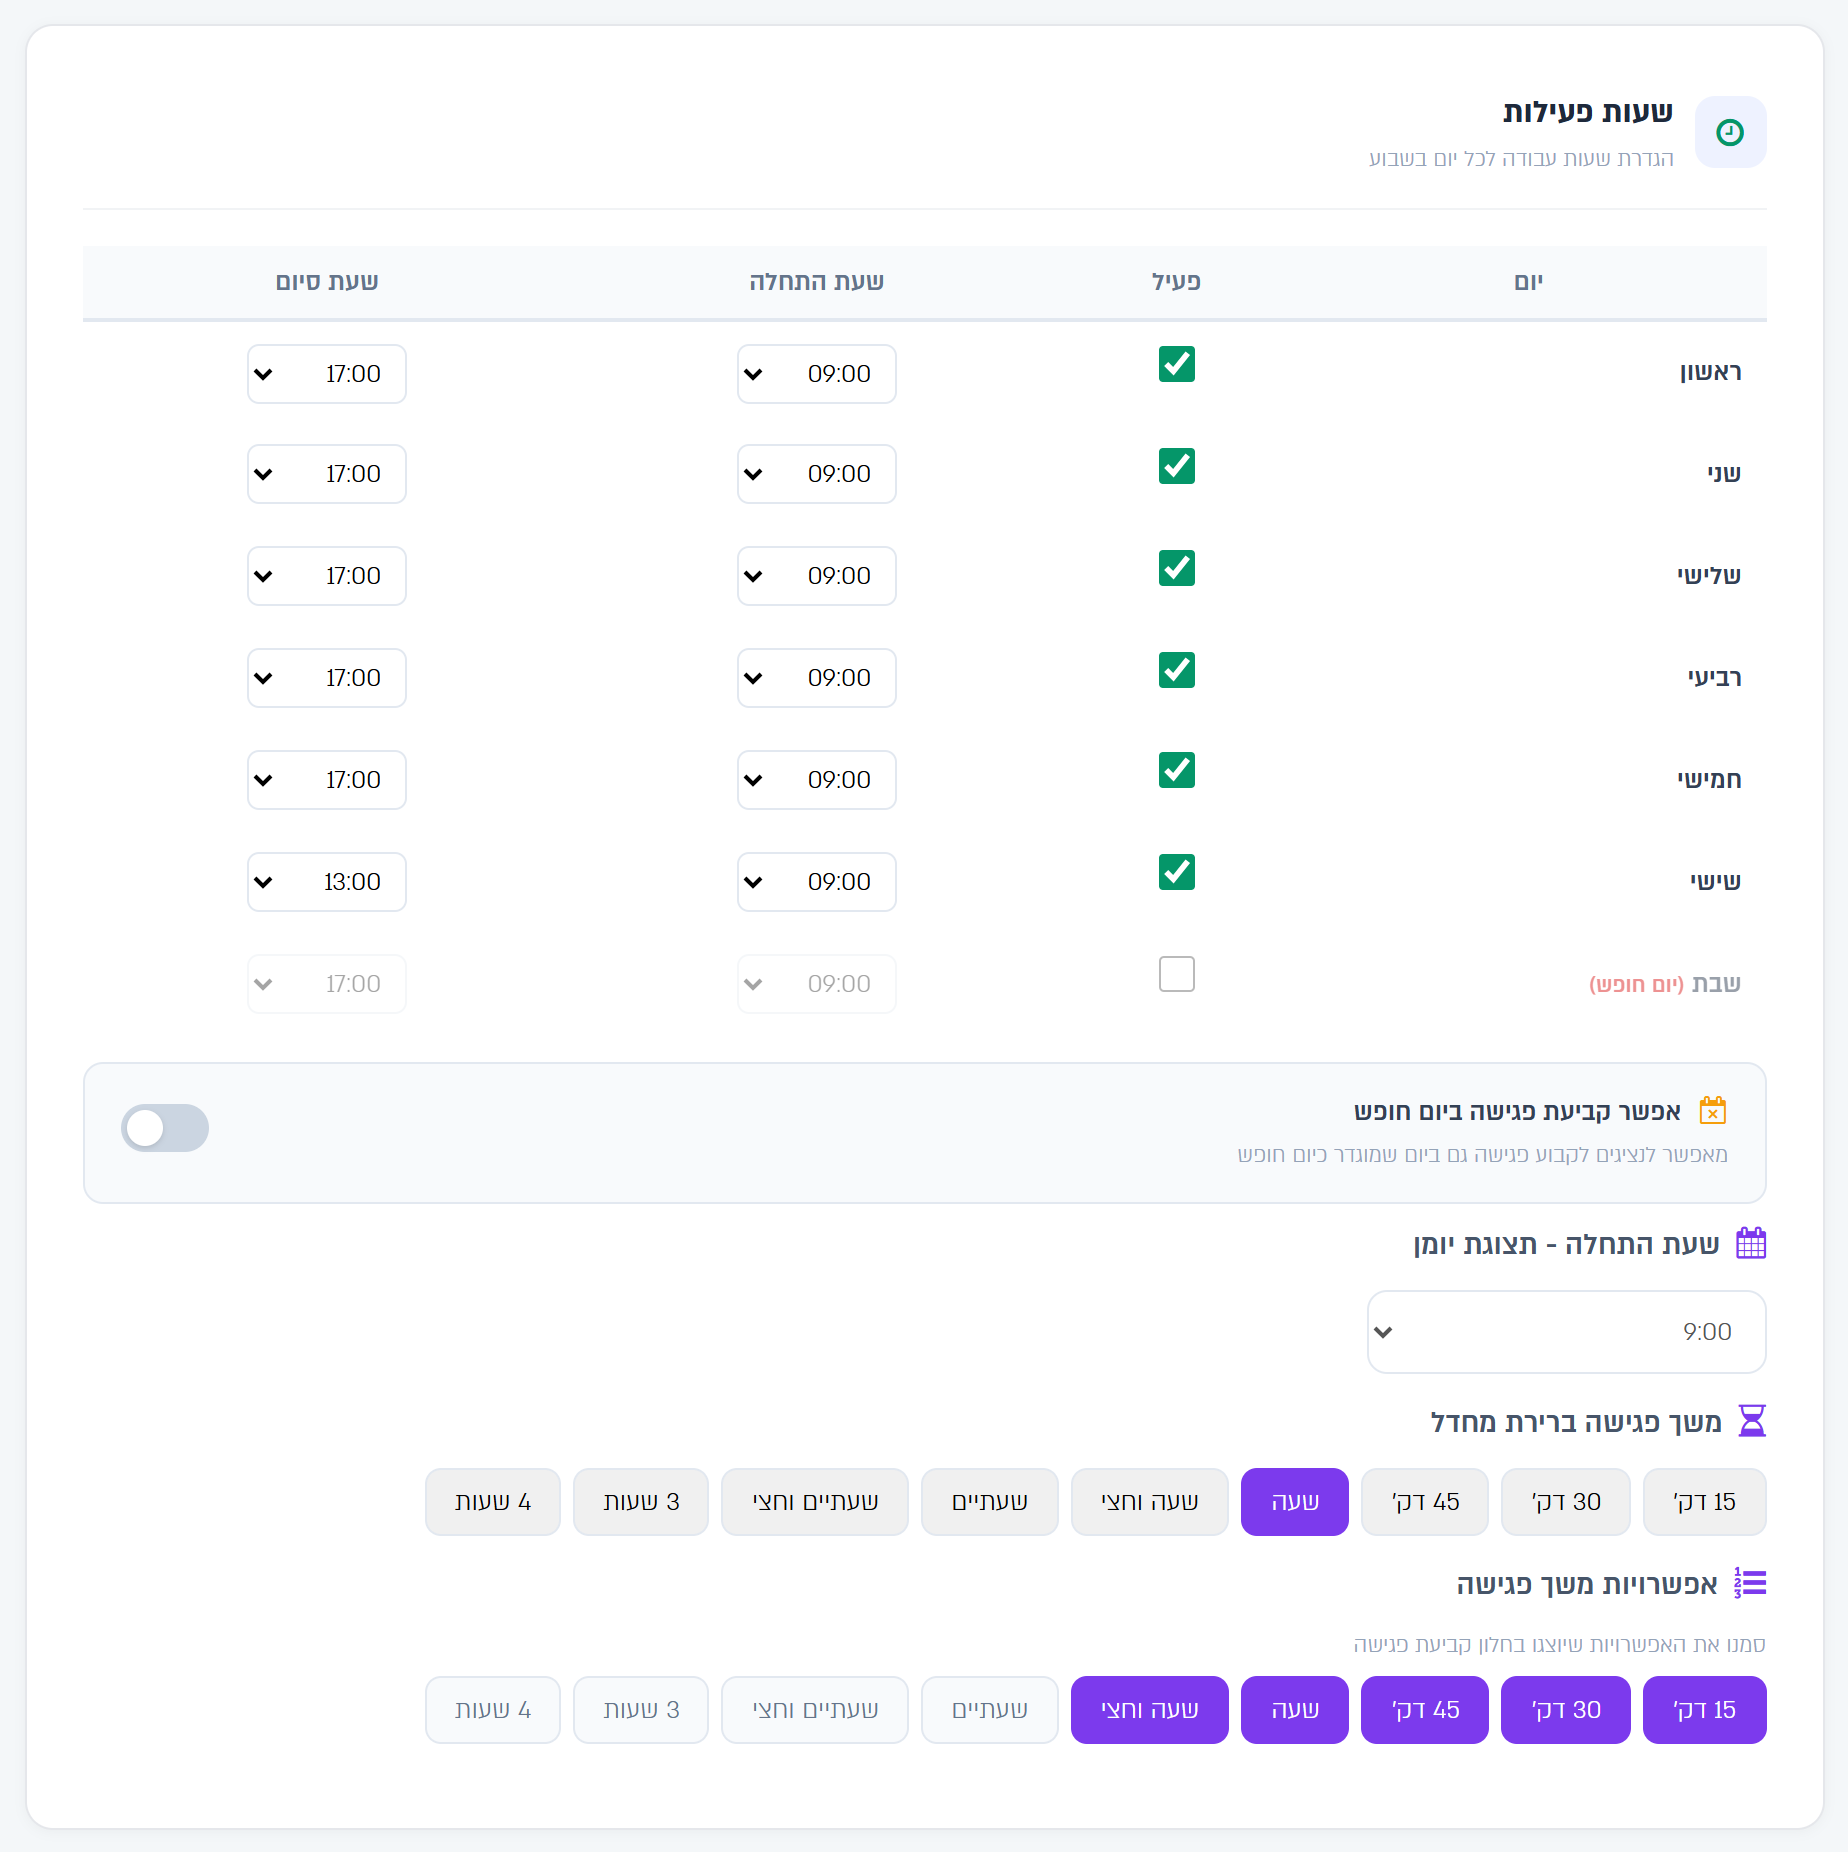The width and height of the screenshot is (1848, 1852).
Task: Set default meeting duration to שעתיים
Action: (x=990, y=1502)
